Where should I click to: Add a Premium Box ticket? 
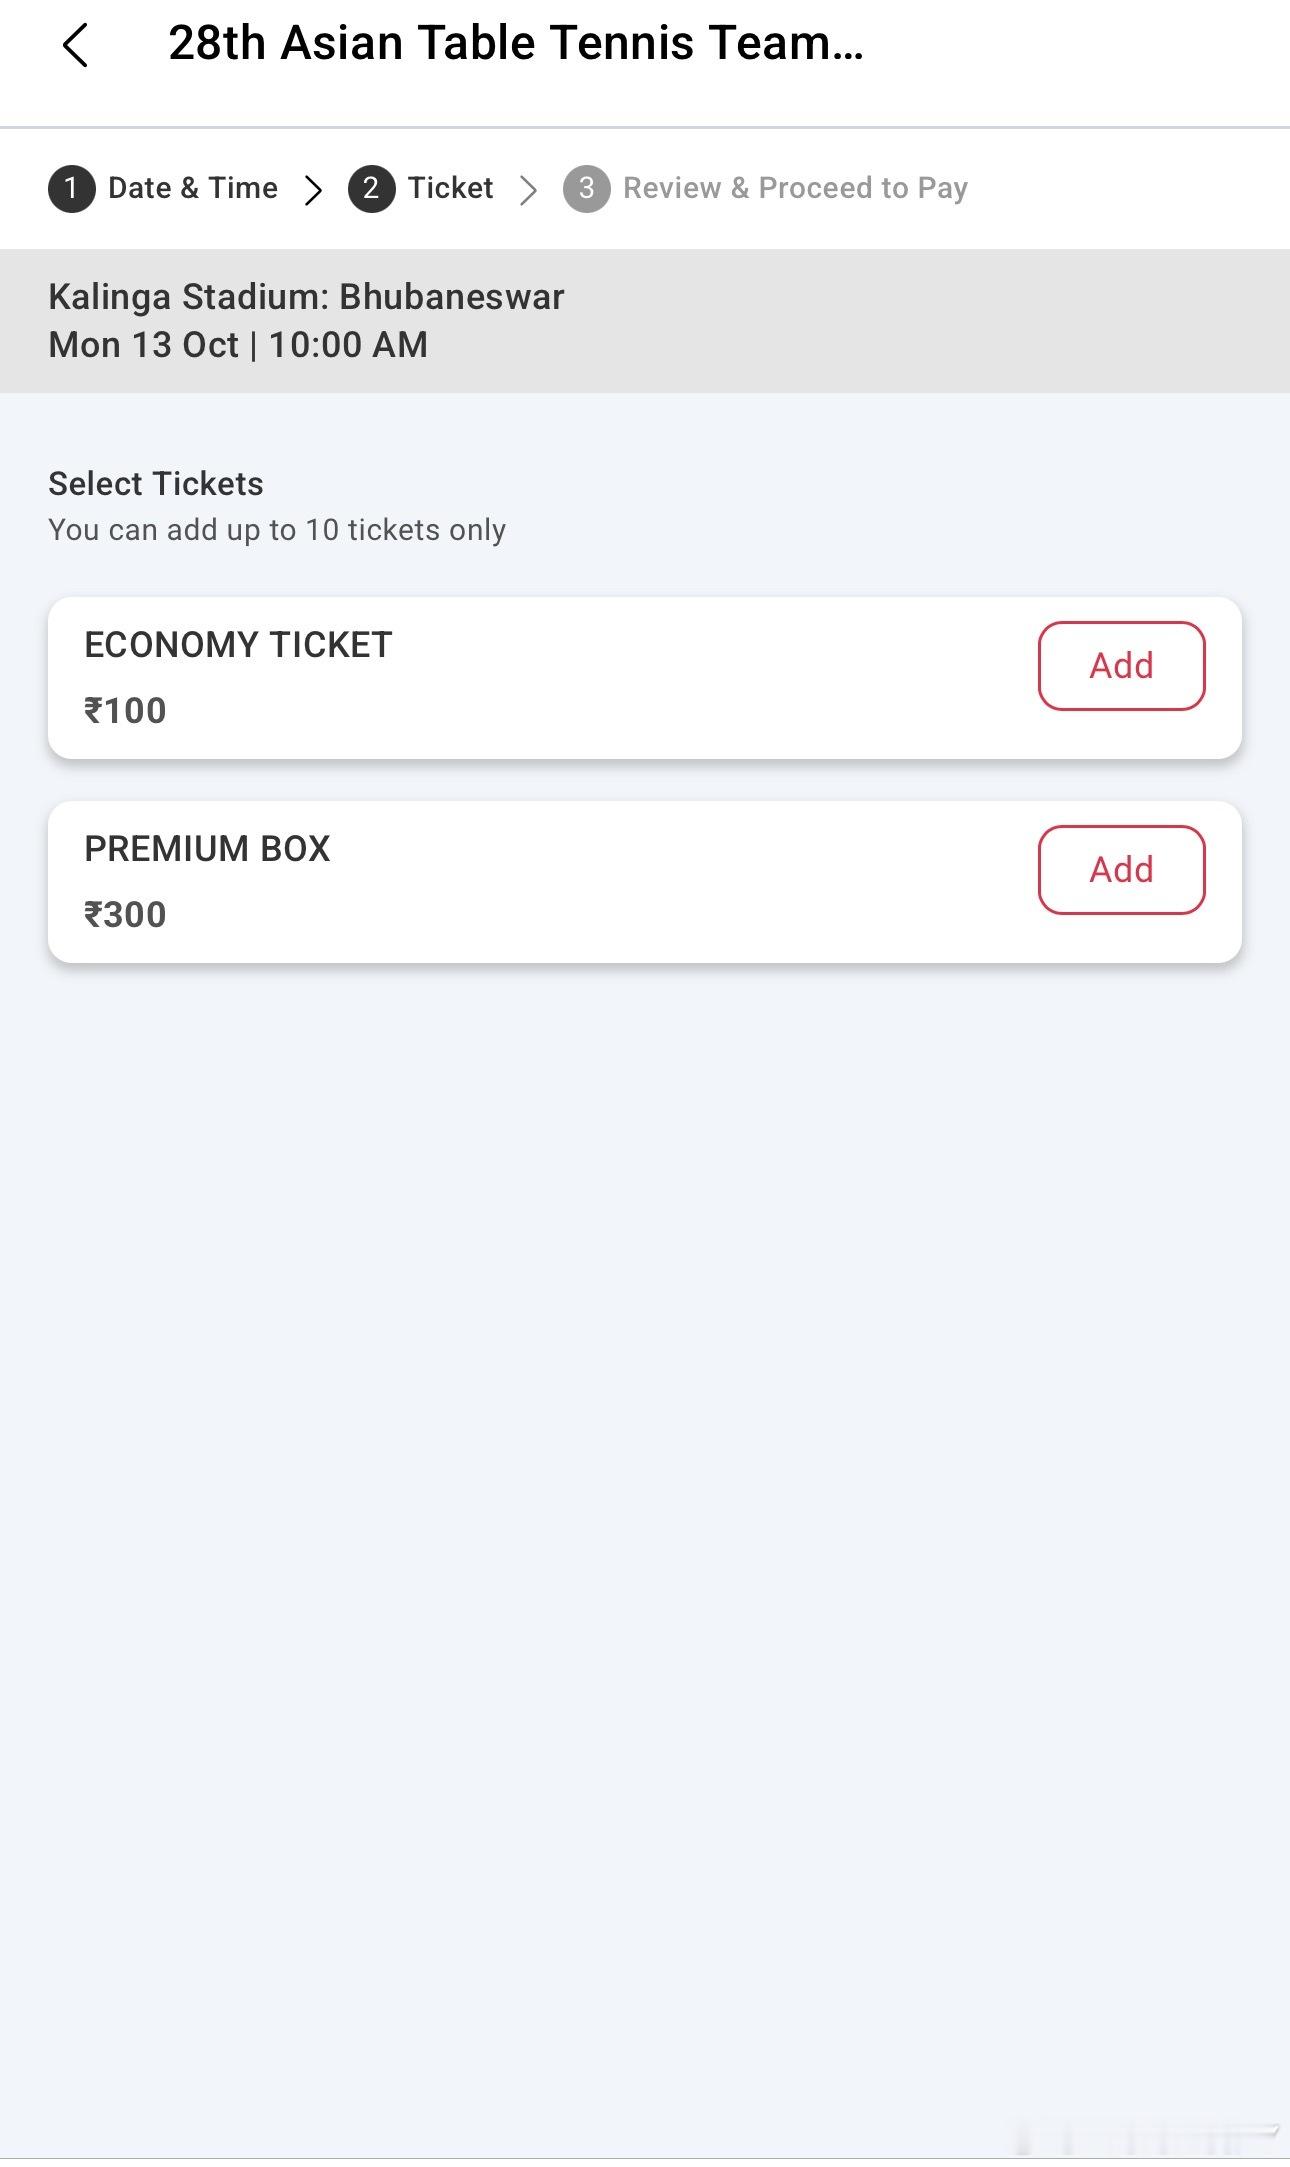[x=1121, y=870]
